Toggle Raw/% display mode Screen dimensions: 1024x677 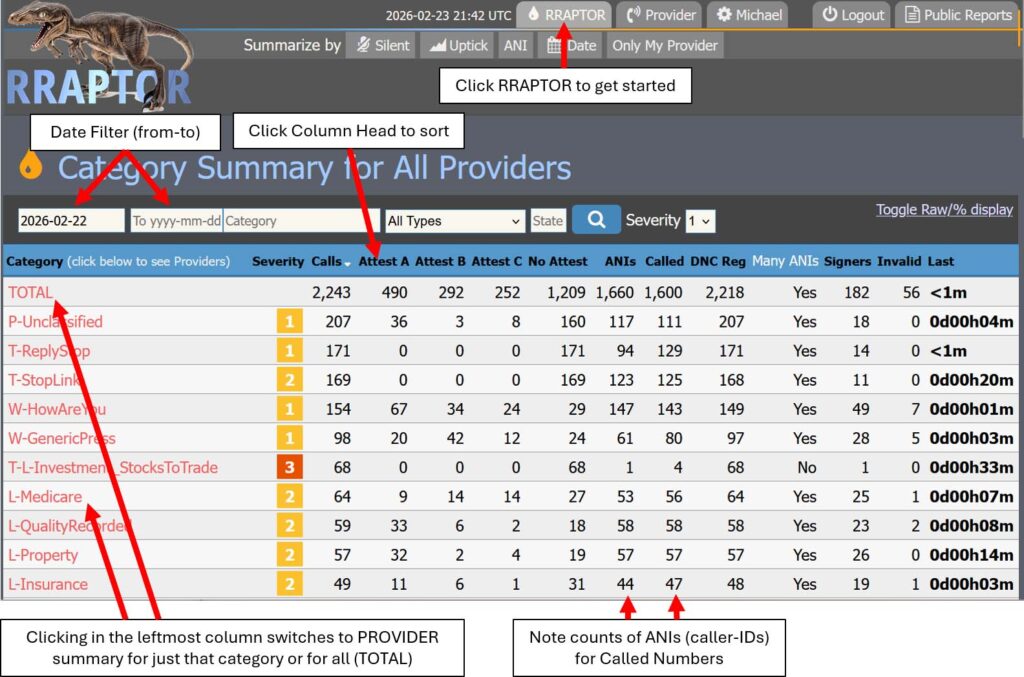click(944, 210)
